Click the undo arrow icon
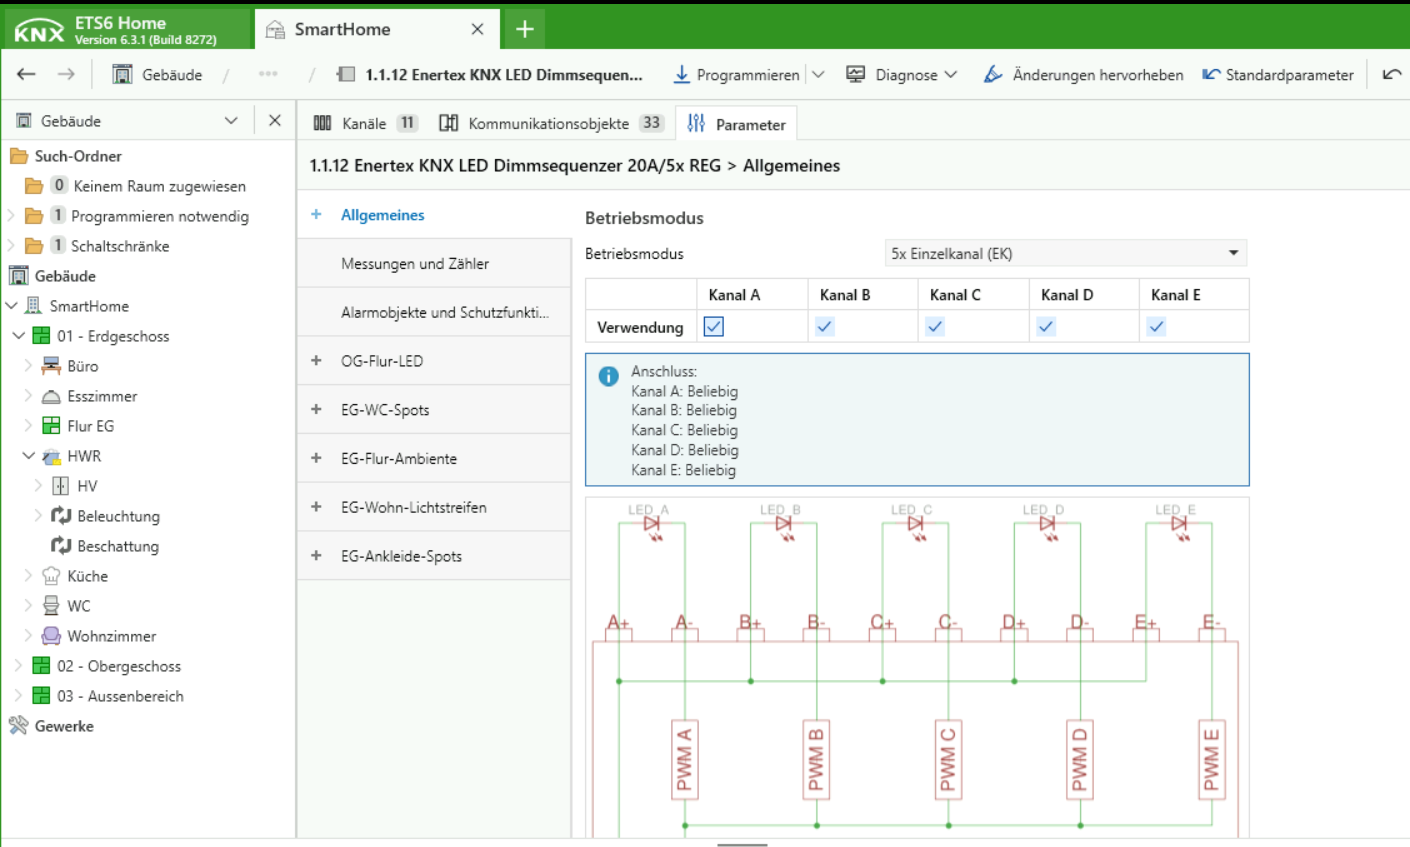 click(x=1391, y=75)
